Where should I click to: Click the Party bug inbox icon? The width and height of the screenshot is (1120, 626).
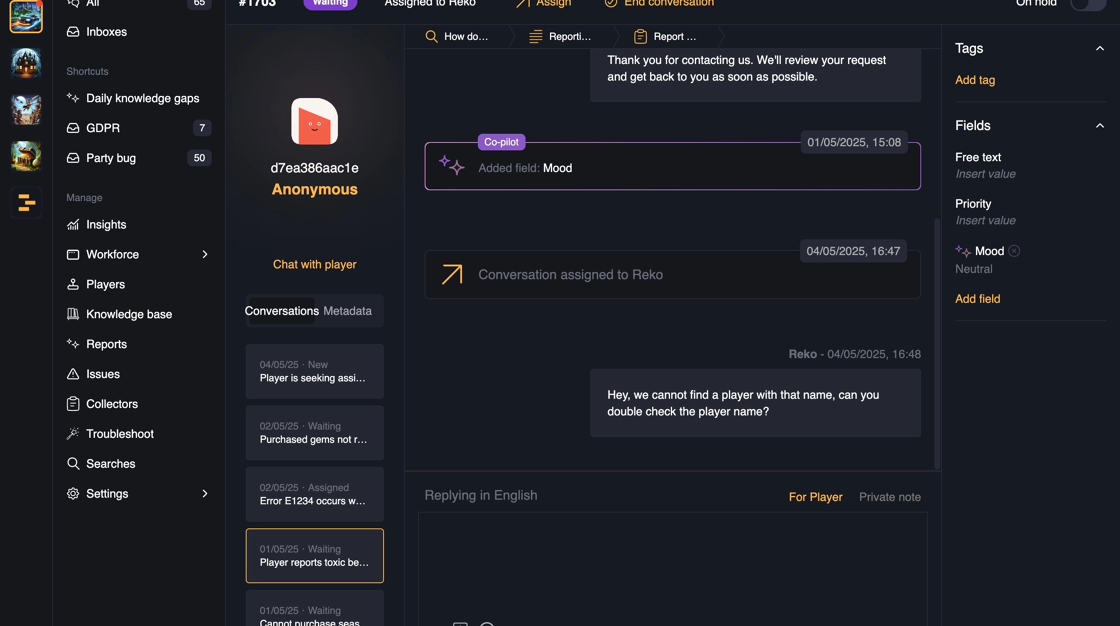tap(73, 158)
